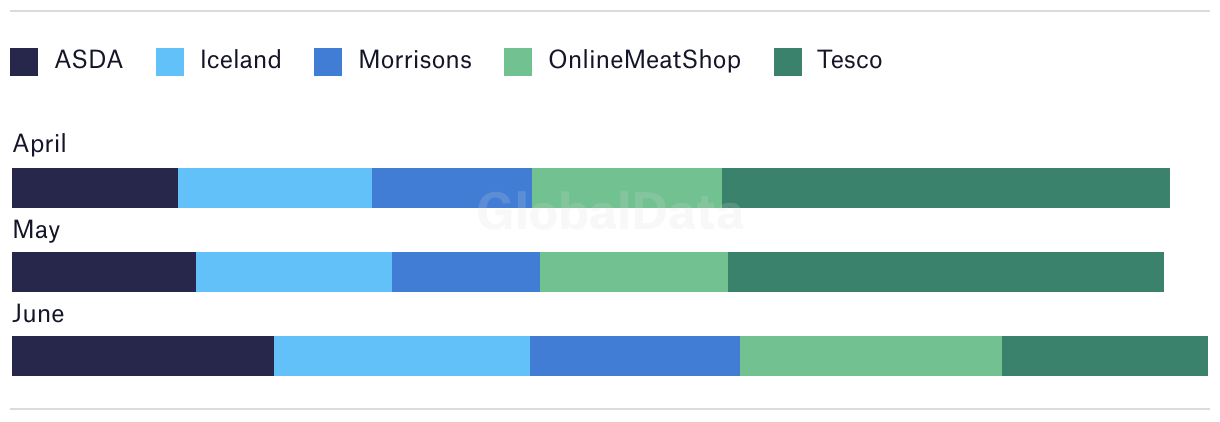Toggle the Morrisons legend label
The image size is (1220, 422).
415,60
